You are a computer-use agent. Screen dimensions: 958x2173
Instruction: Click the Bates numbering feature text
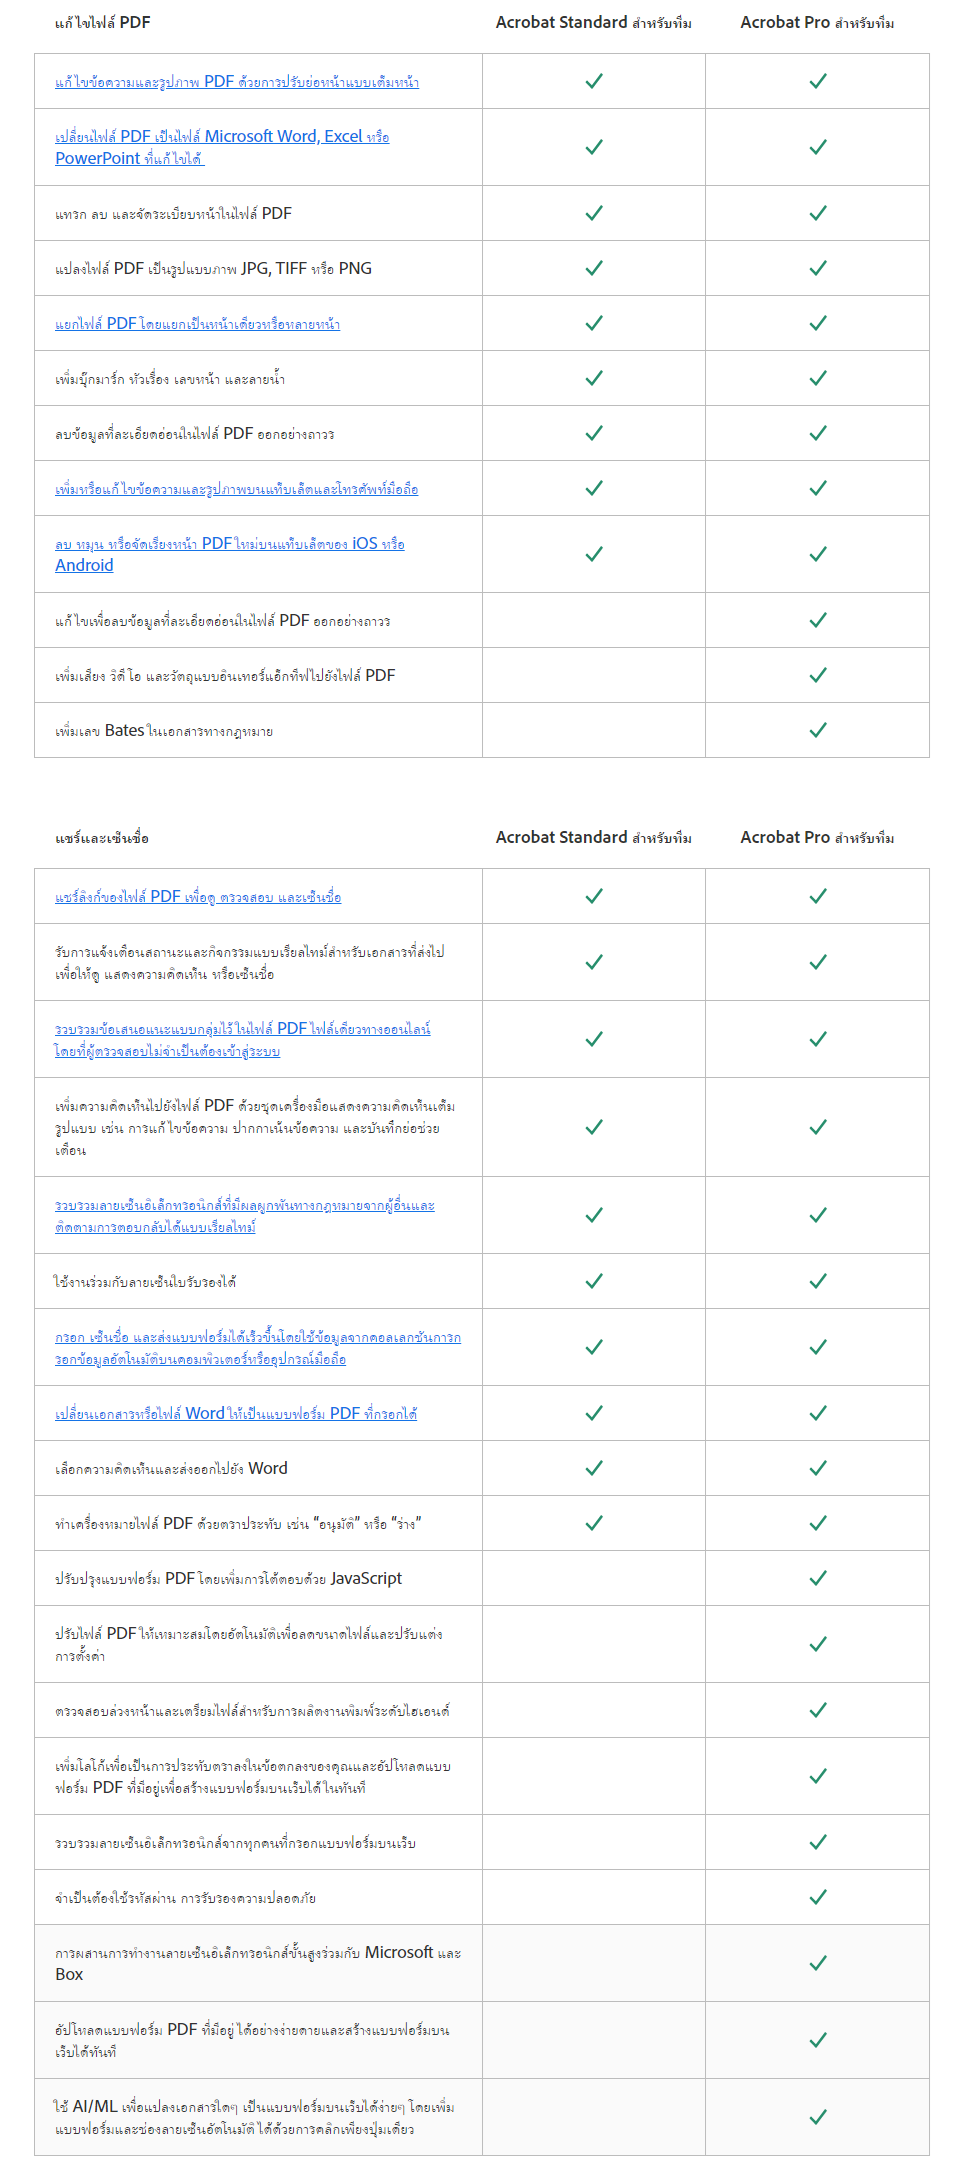164,731
